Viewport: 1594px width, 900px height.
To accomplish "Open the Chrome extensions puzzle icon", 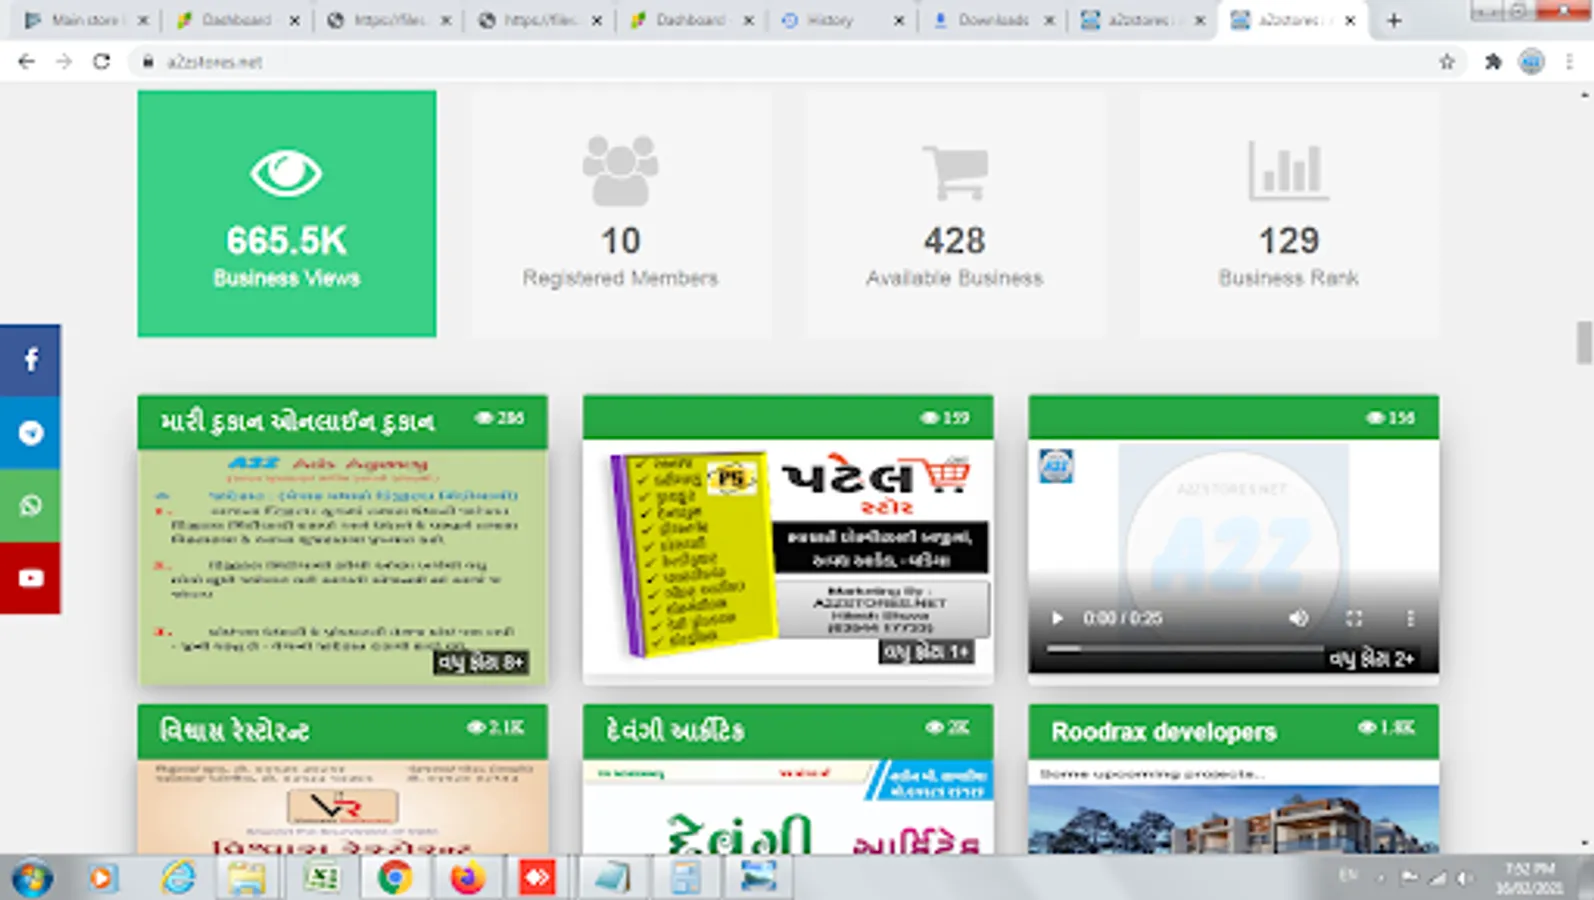I will (x=1493, y=62).
